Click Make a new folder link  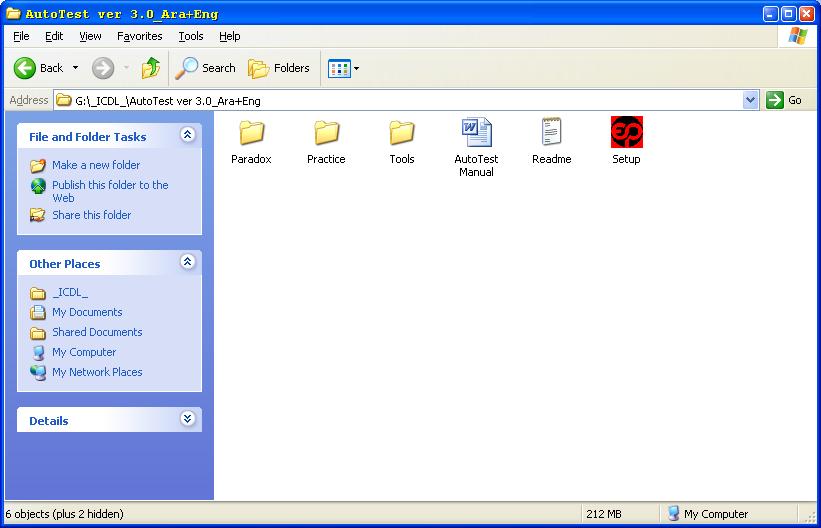(x=96, y=165)
